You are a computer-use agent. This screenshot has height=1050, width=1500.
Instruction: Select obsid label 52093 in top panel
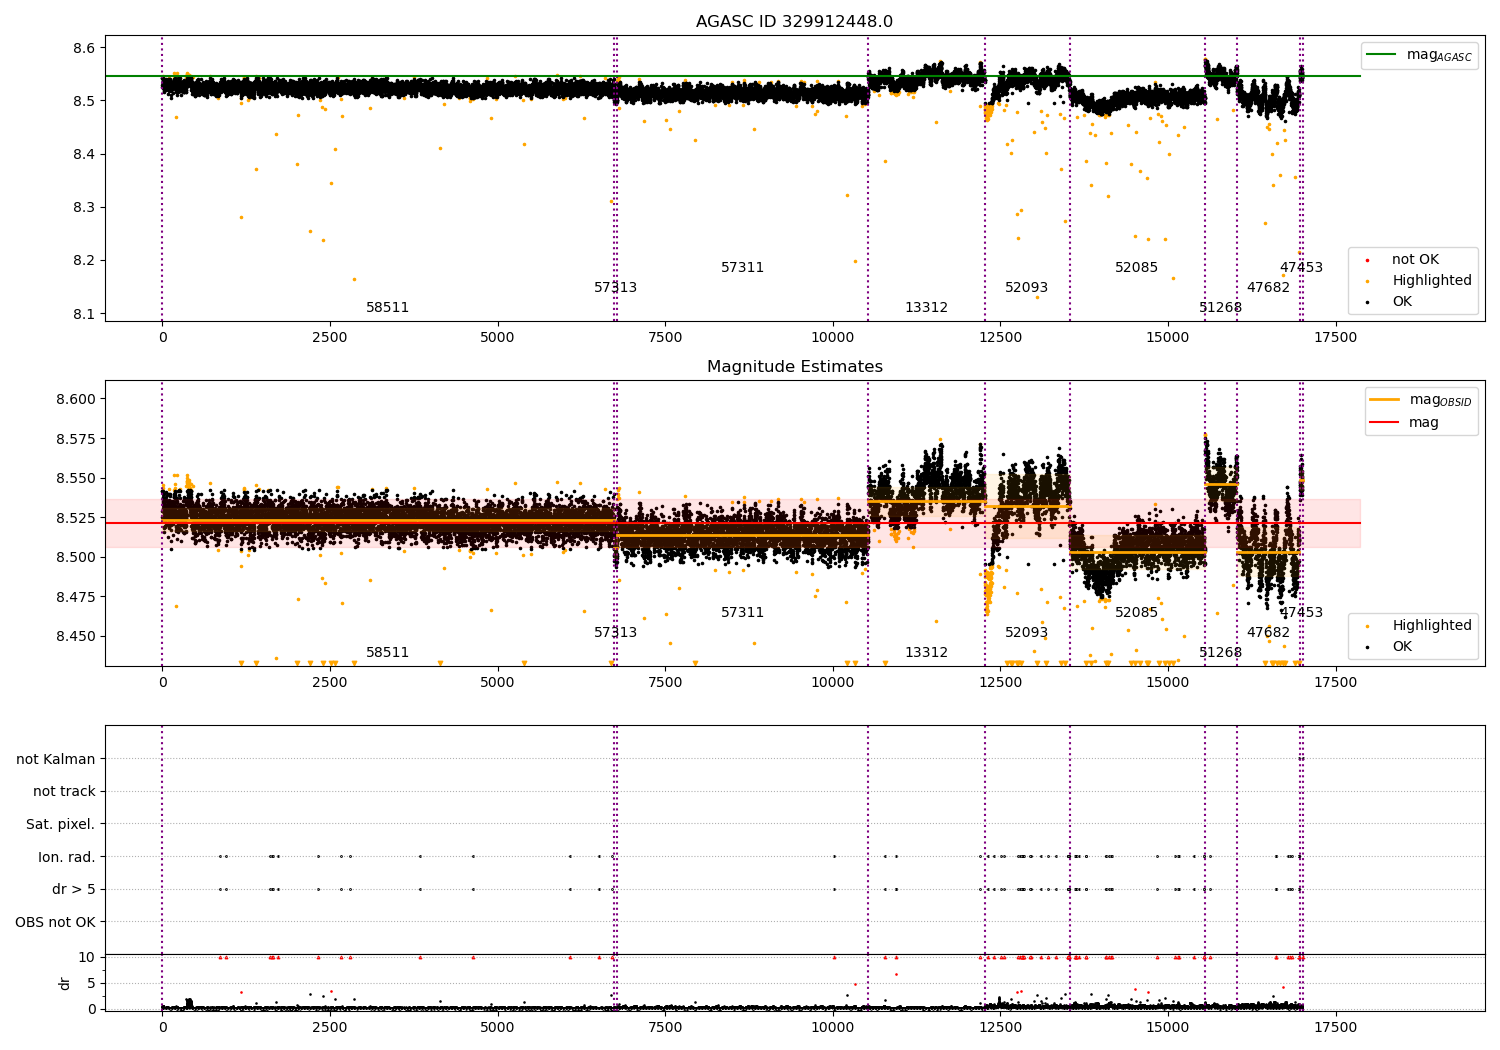[x=1026, y=287]
